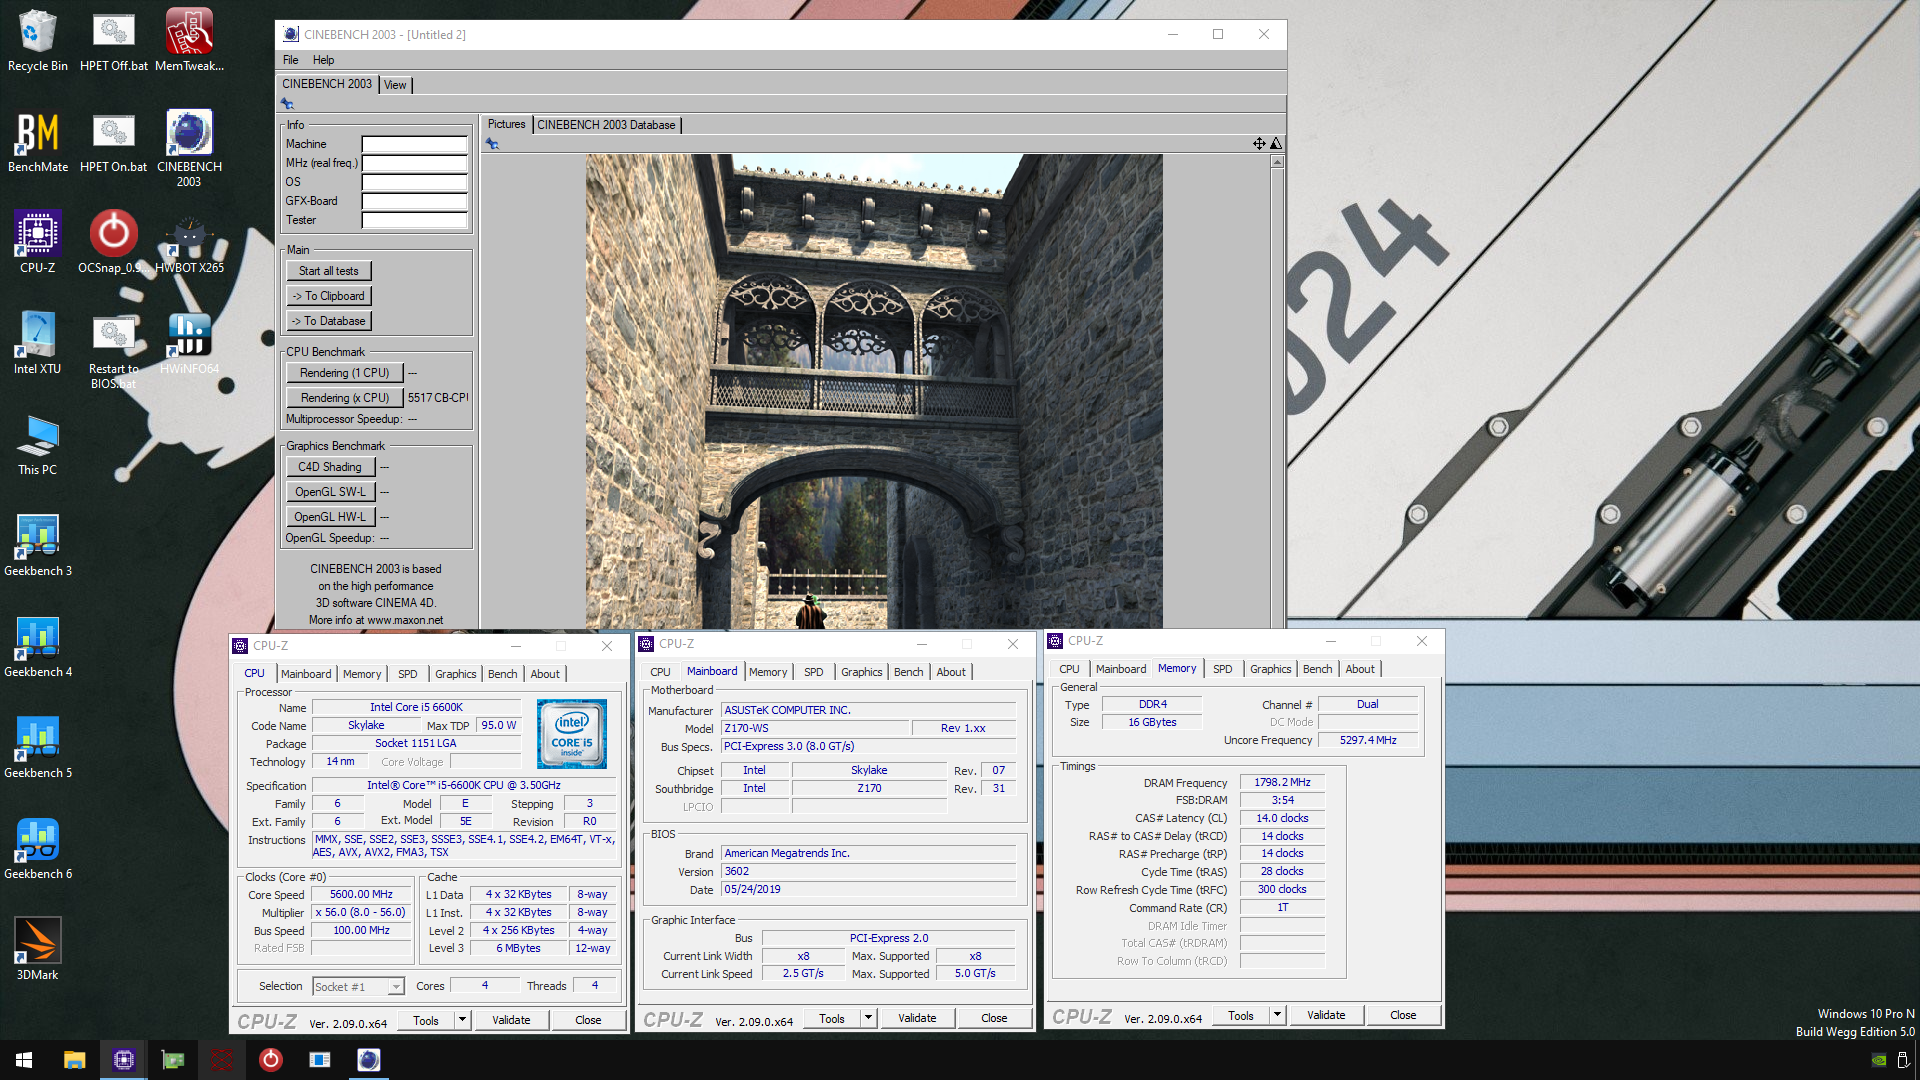The width and height of the screenshot is (1920, 1080).
Task: Select the BenchMate desktop icon
Action: pos(37,141)
